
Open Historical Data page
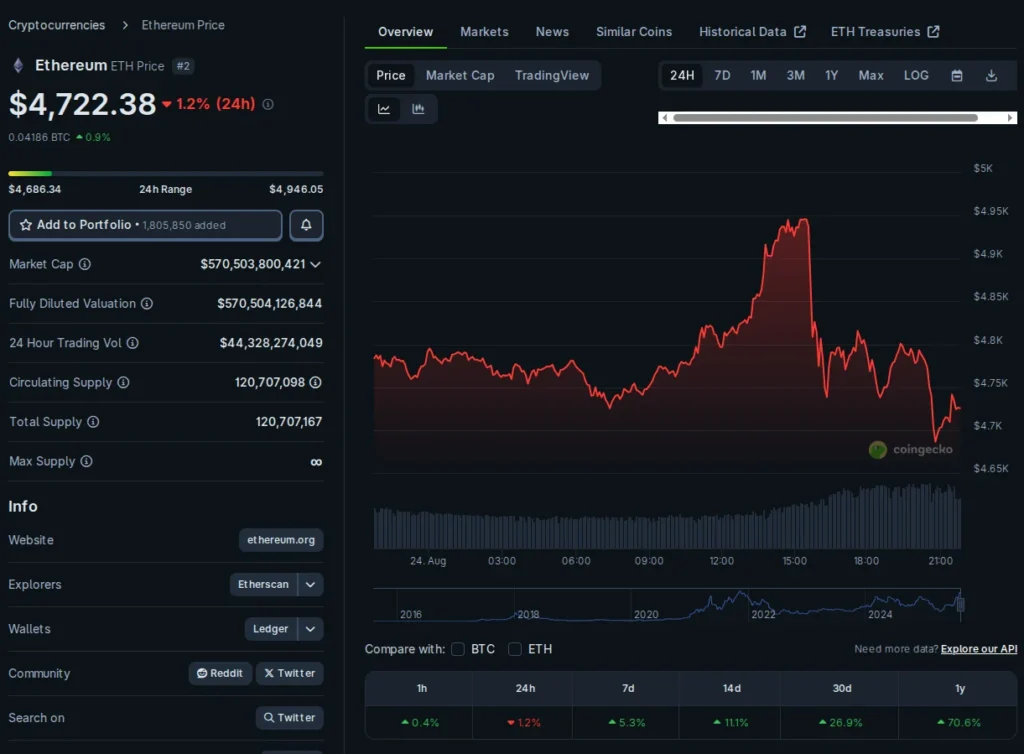tap(743, 32)
